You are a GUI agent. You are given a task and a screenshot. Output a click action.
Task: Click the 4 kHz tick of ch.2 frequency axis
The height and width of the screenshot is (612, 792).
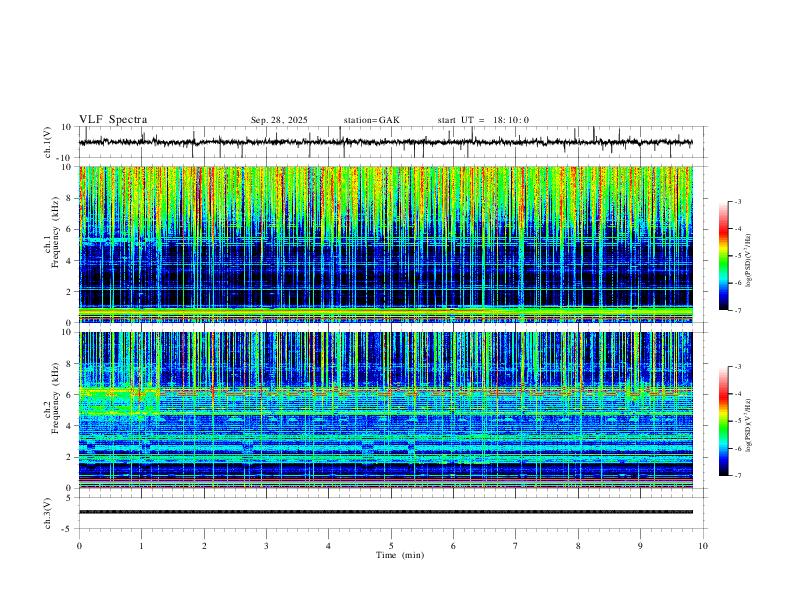tap(69, 426)
